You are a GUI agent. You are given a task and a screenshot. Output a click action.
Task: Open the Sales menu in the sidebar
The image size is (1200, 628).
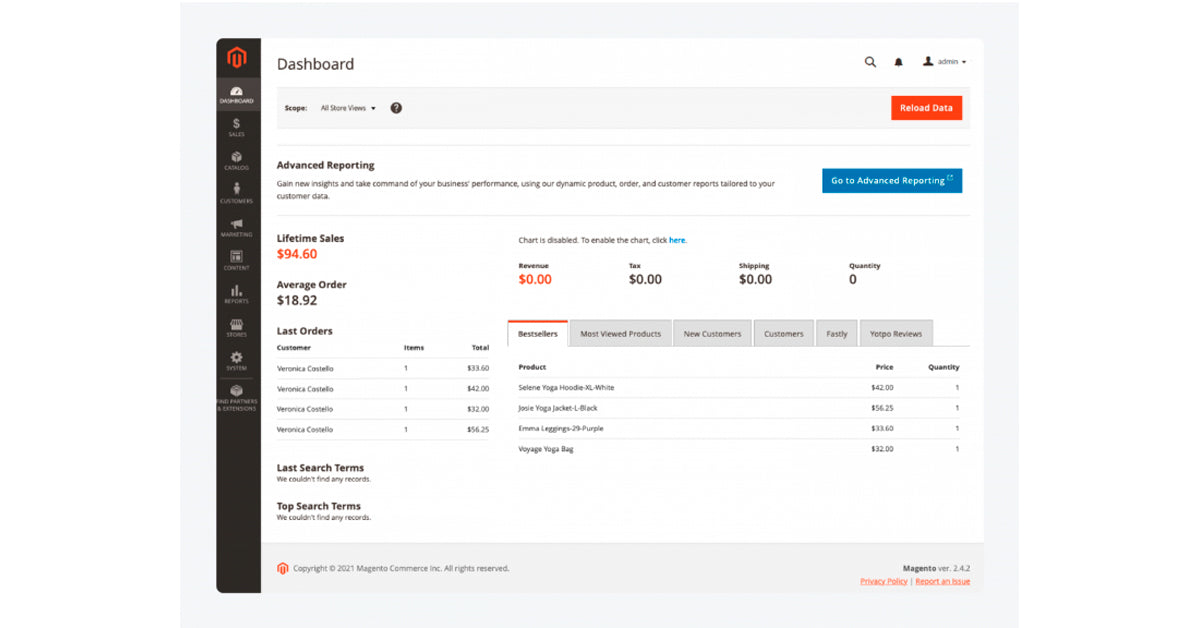pyautogui.click(x=236, y=126)
